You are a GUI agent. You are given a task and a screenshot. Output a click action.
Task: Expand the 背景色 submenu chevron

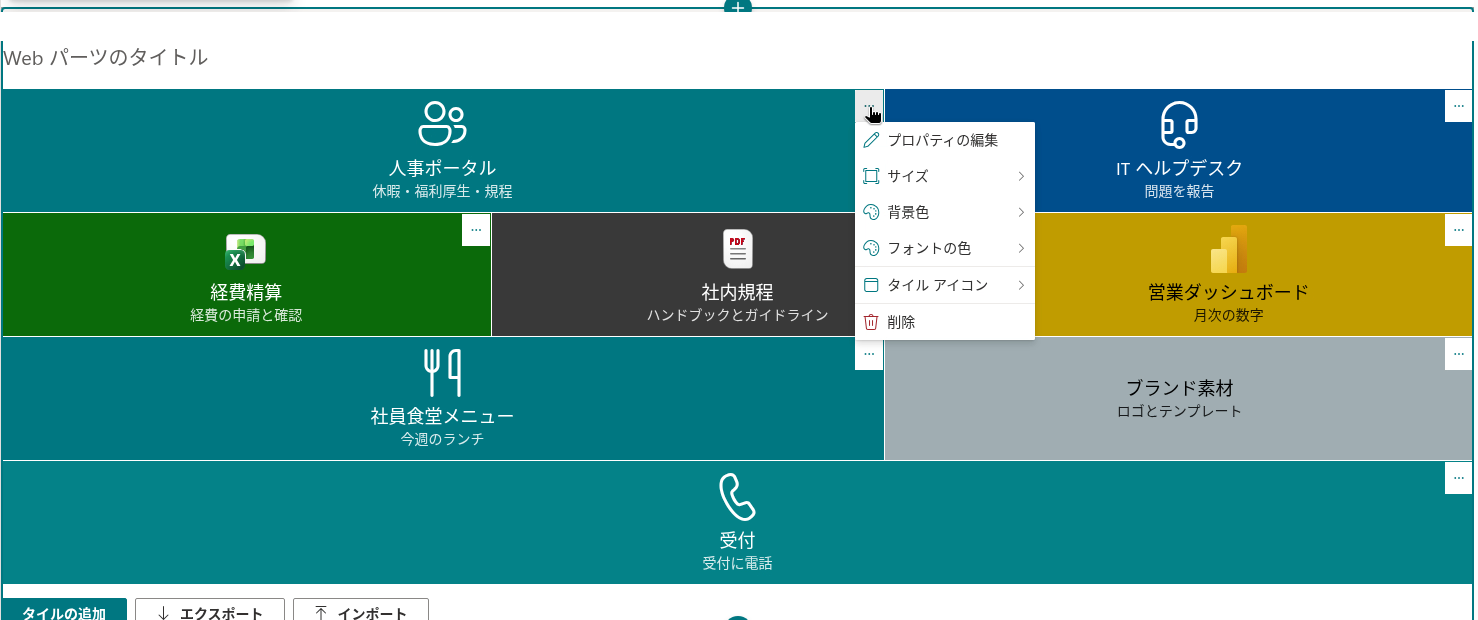pyautogui.click(x=1021, y=213)
